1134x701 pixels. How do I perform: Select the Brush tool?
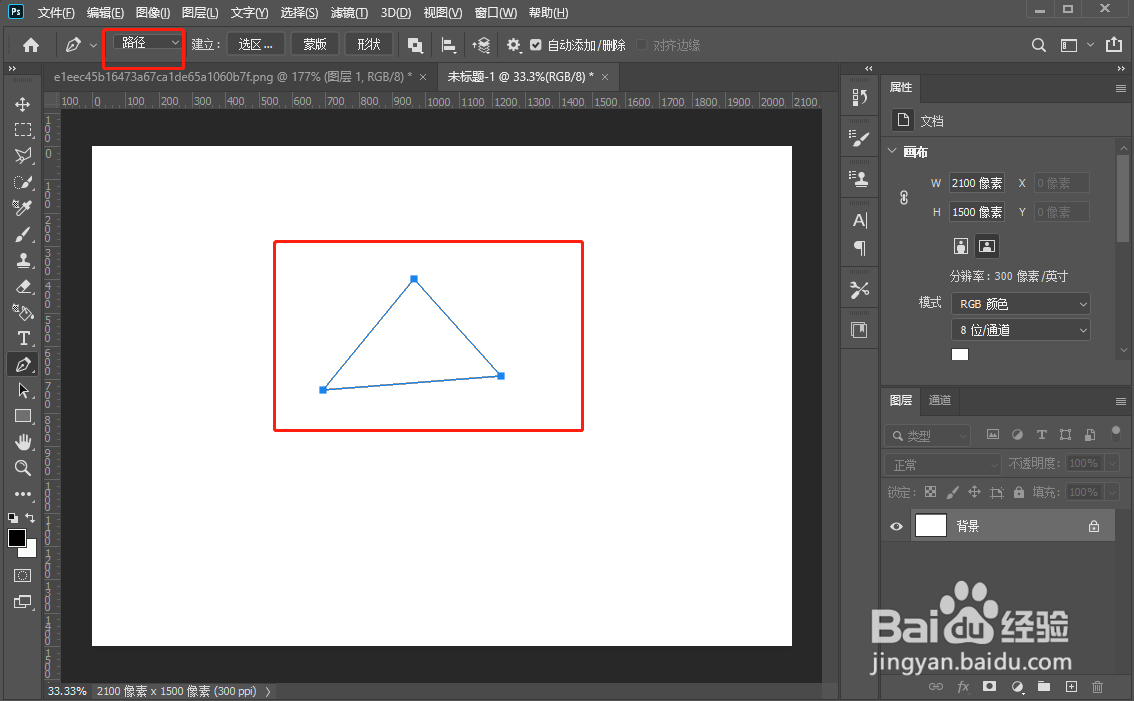coord(22,234)
